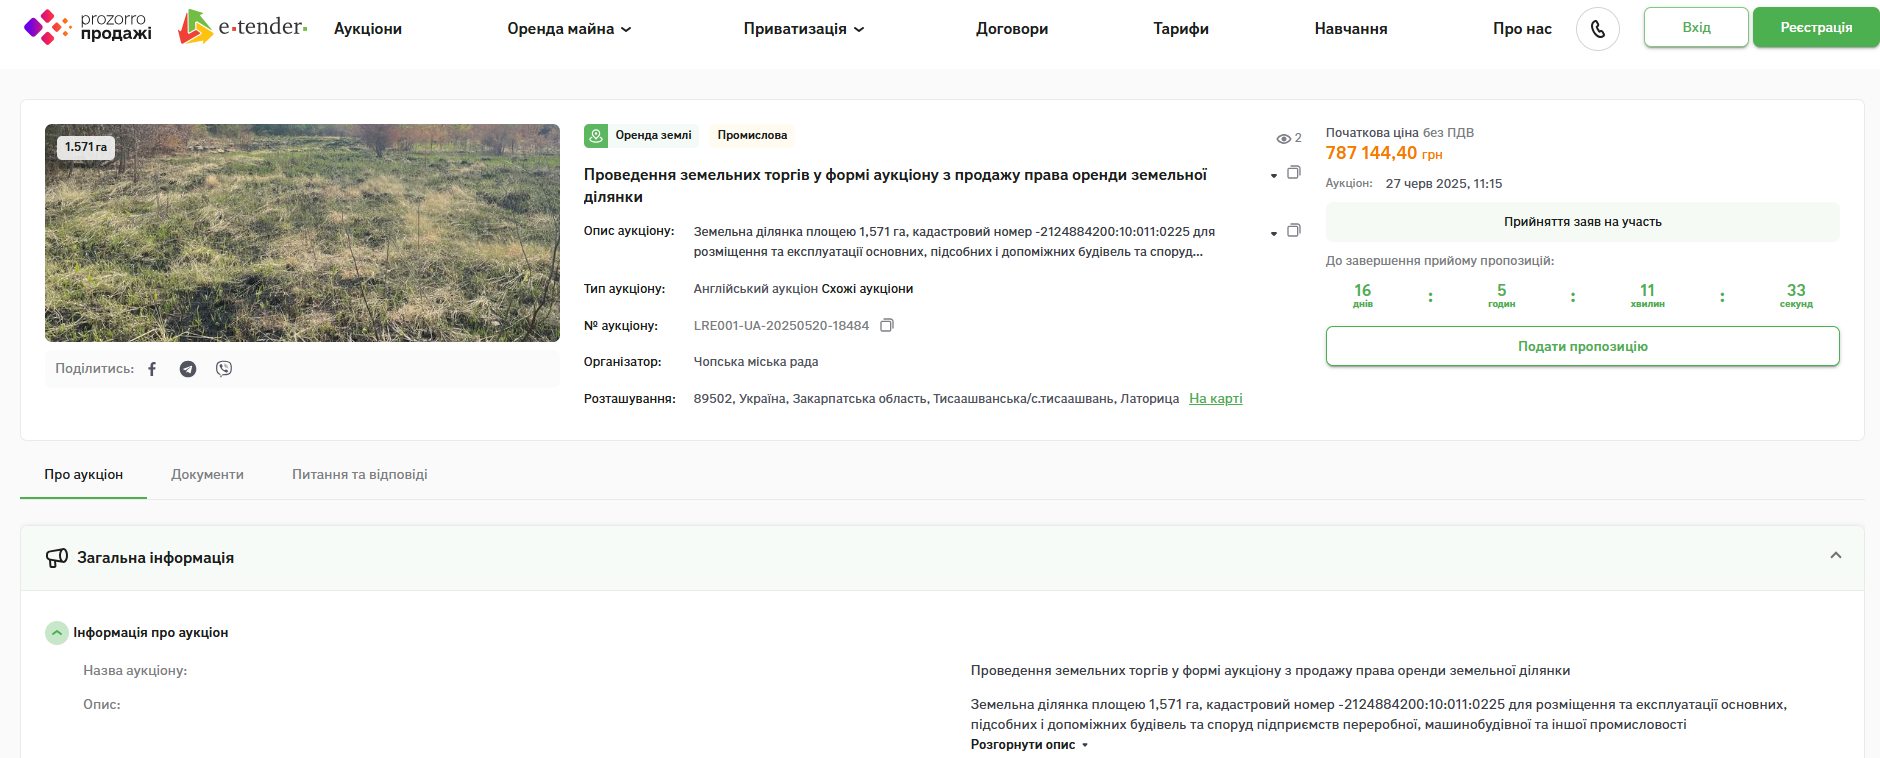Collapse the Загальна інформація section
The height and width of the screenshot is (758, 1880).
coord(1835,556)
